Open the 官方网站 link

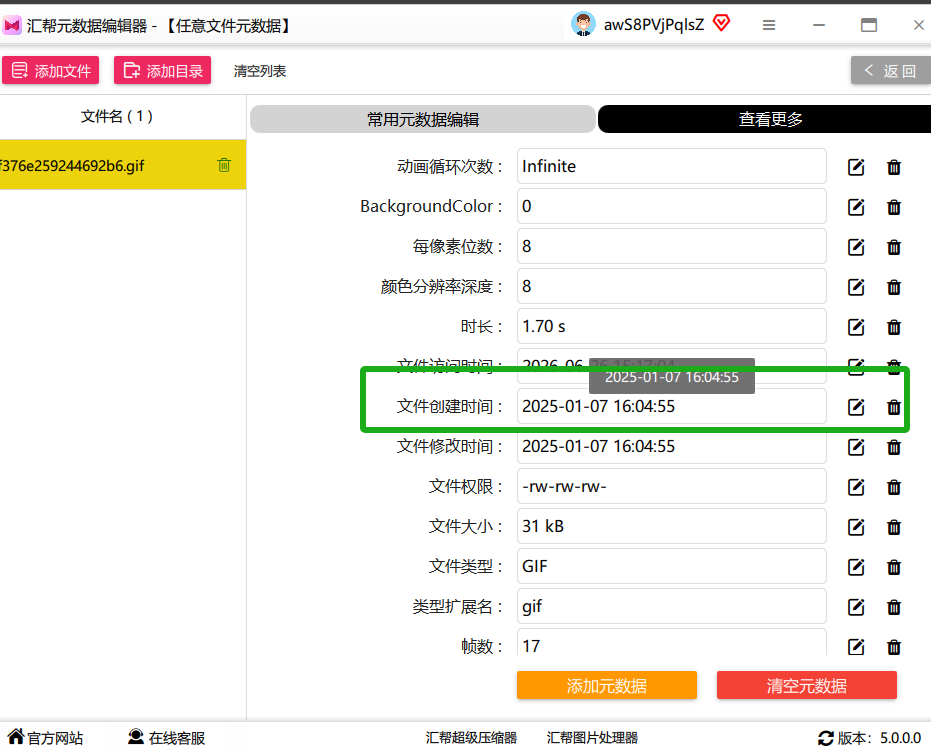tap(46, 738)
